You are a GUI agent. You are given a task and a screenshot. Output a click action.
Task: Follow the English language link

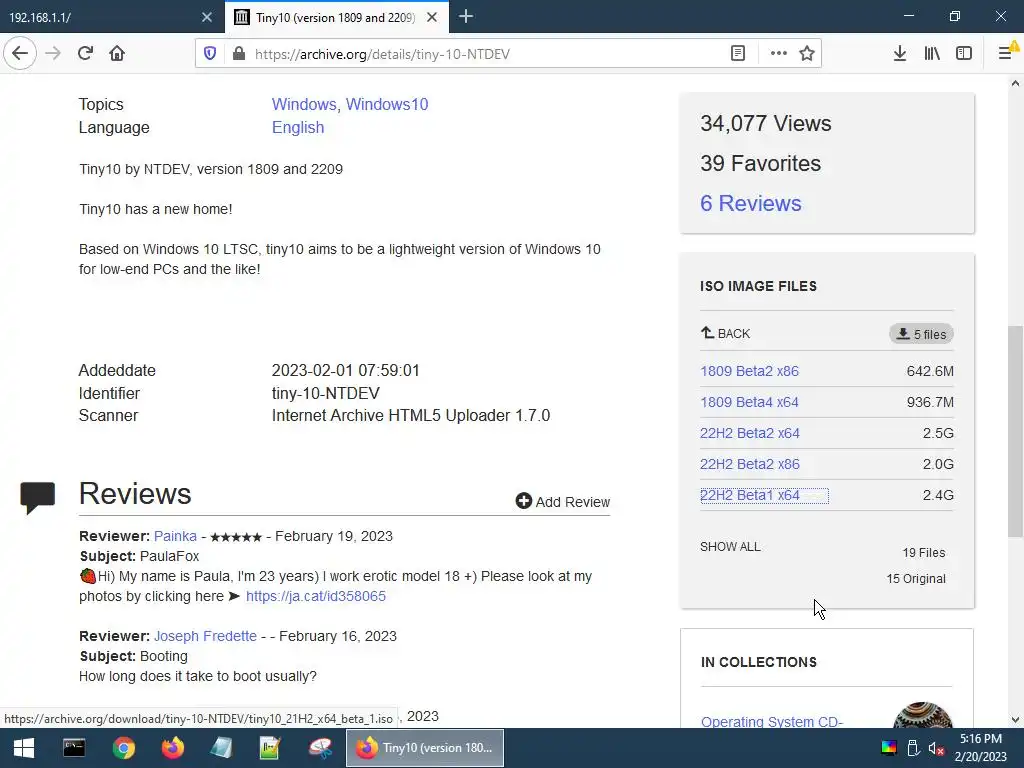[x=298, y=127]
